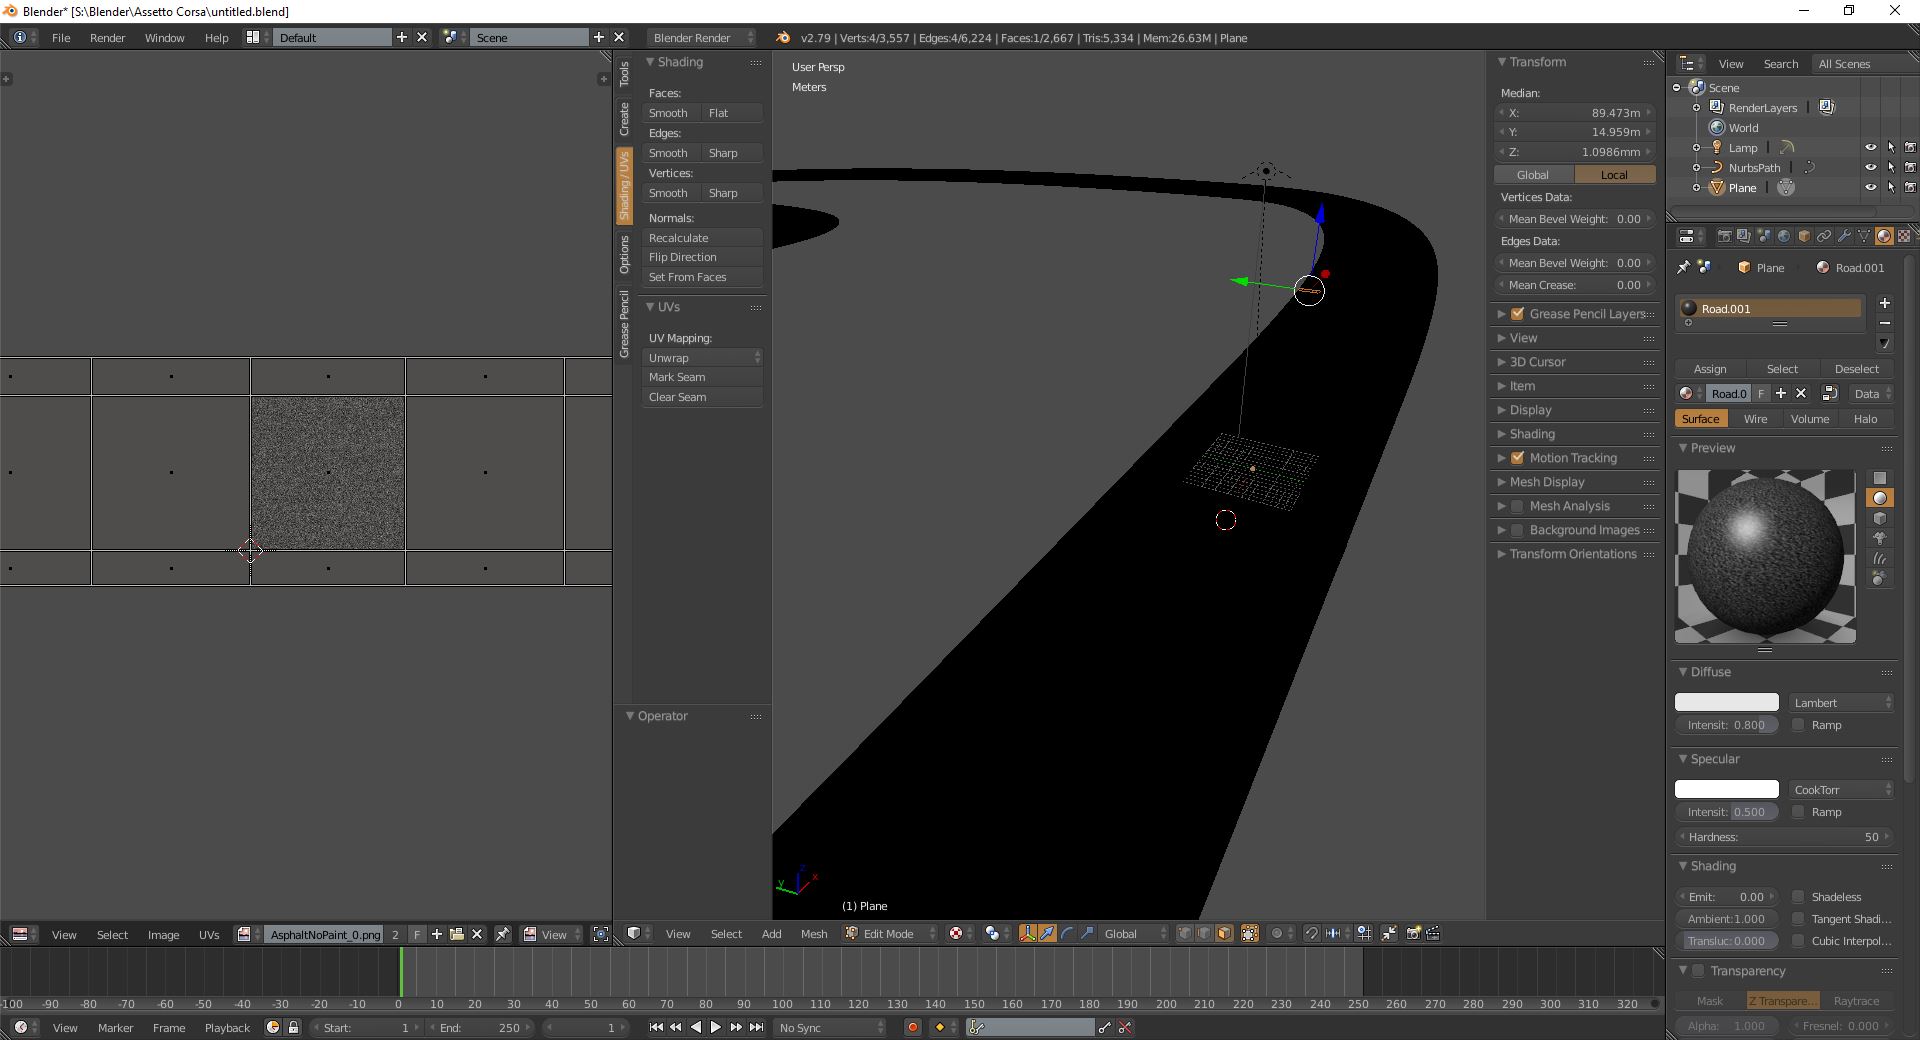
Task: Switch to the Grease Pencil tab
Action: coord(624,324)
